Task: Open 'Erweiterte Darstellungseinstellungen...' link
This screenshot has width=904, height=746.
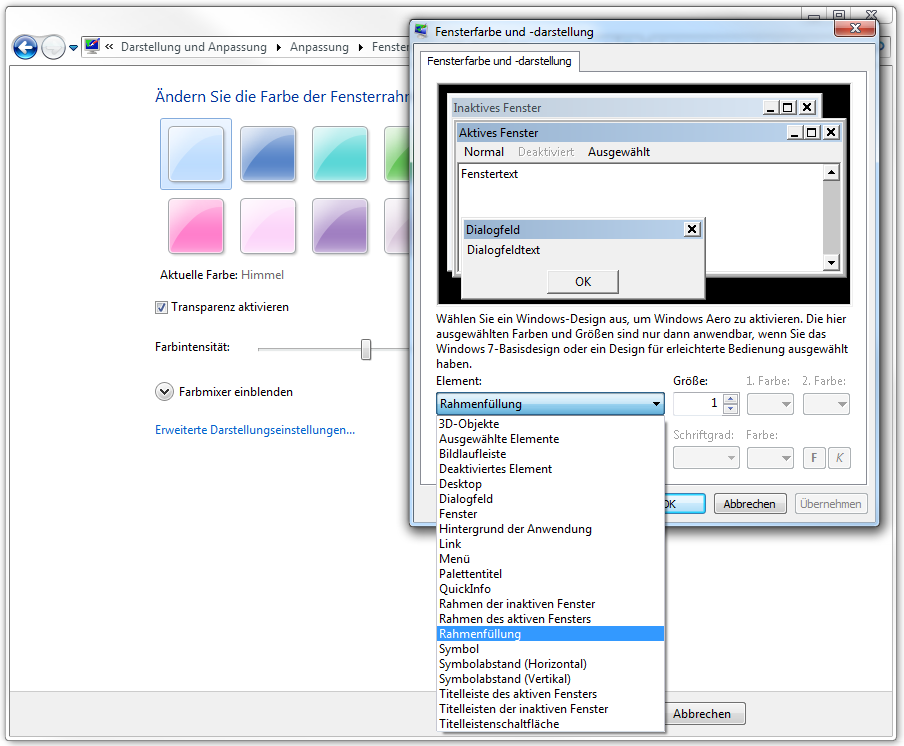Action: click(255, 430)
